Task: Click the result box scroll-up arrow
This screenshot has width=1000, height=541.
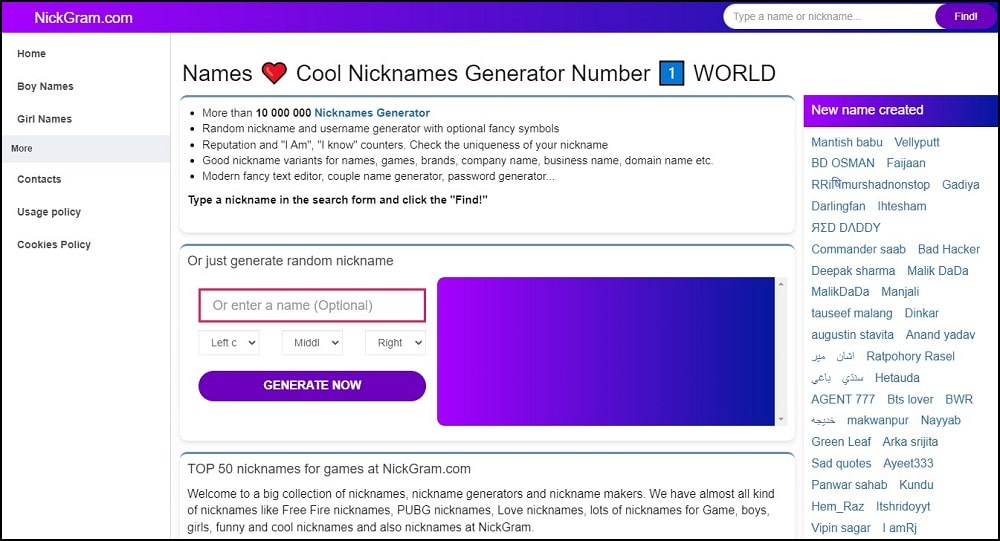Action: click(781, 284)
